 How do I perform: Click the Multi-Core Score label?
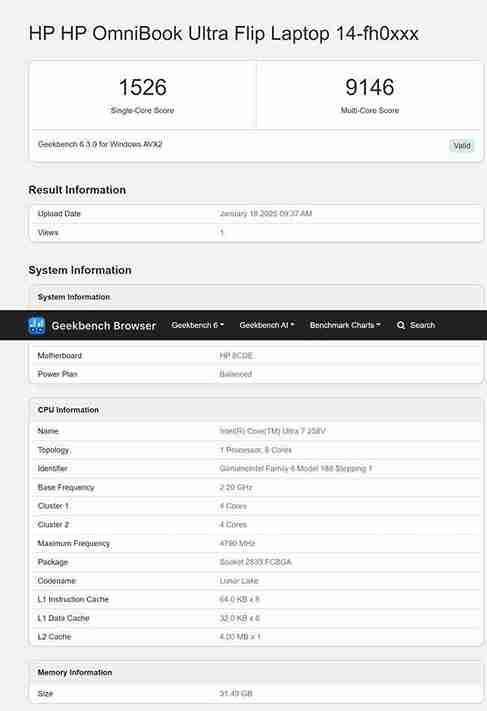click(370, 110)
